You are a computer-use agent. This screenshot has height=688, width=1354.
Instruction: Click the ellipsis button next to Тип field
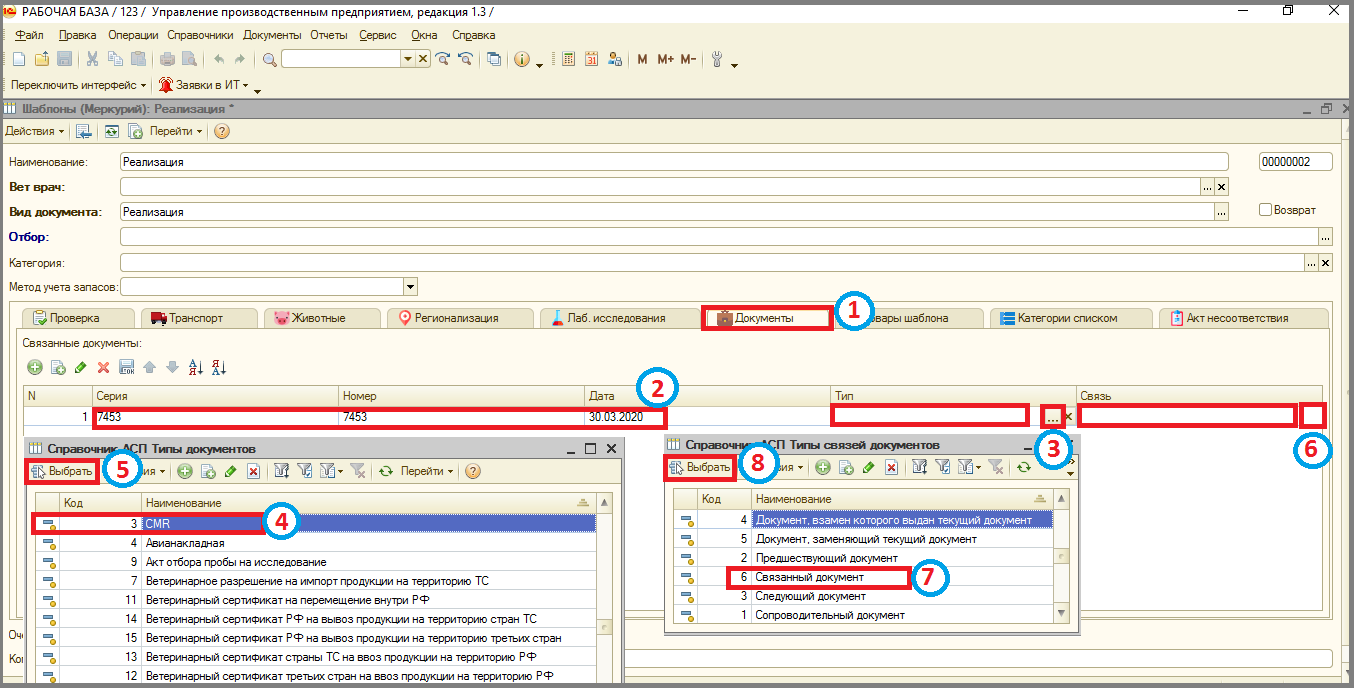(1051, 416)
